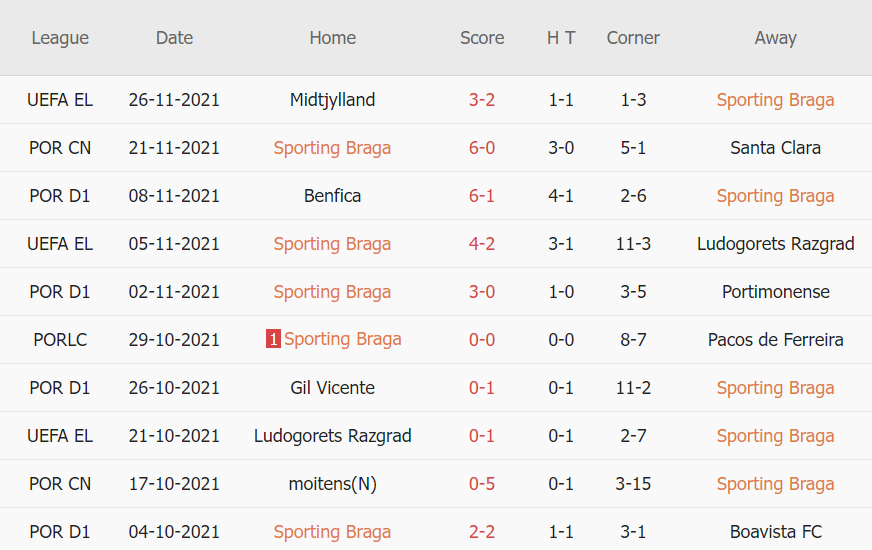
Task: Open the Midtjylland team link
Action: coord(332,100)
